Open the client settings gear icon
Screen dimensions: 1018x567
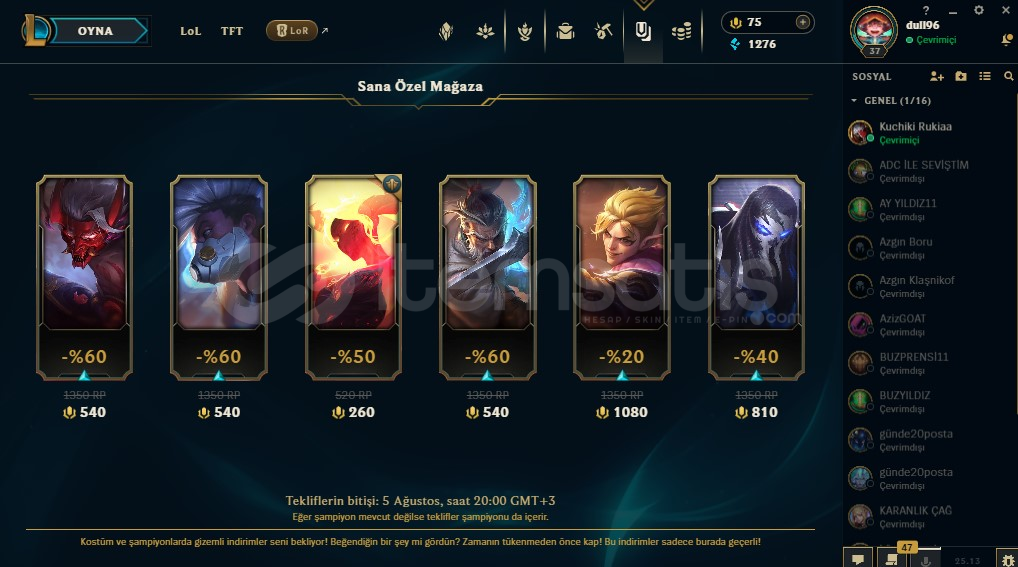point(978,10)
